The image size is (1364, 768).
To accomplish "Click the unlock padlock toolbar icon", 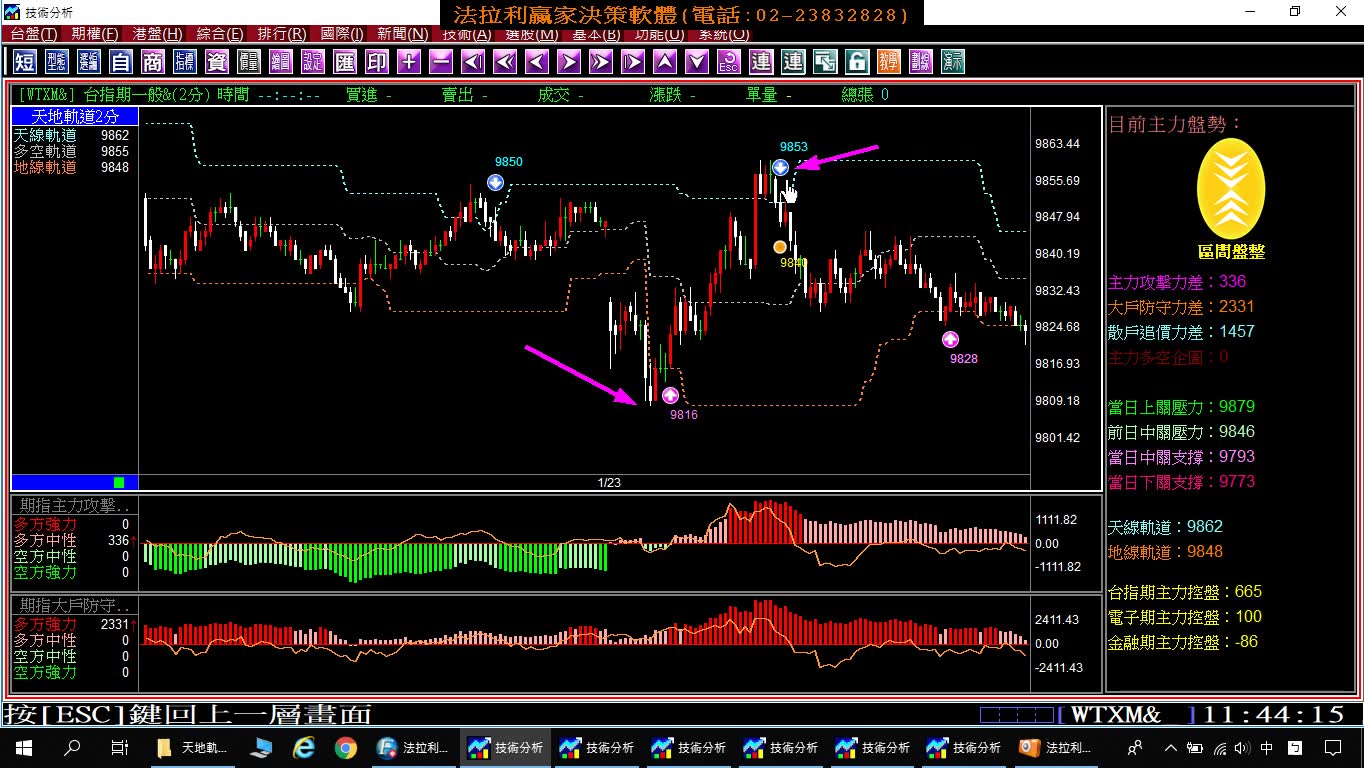I will tap(857, 61).
